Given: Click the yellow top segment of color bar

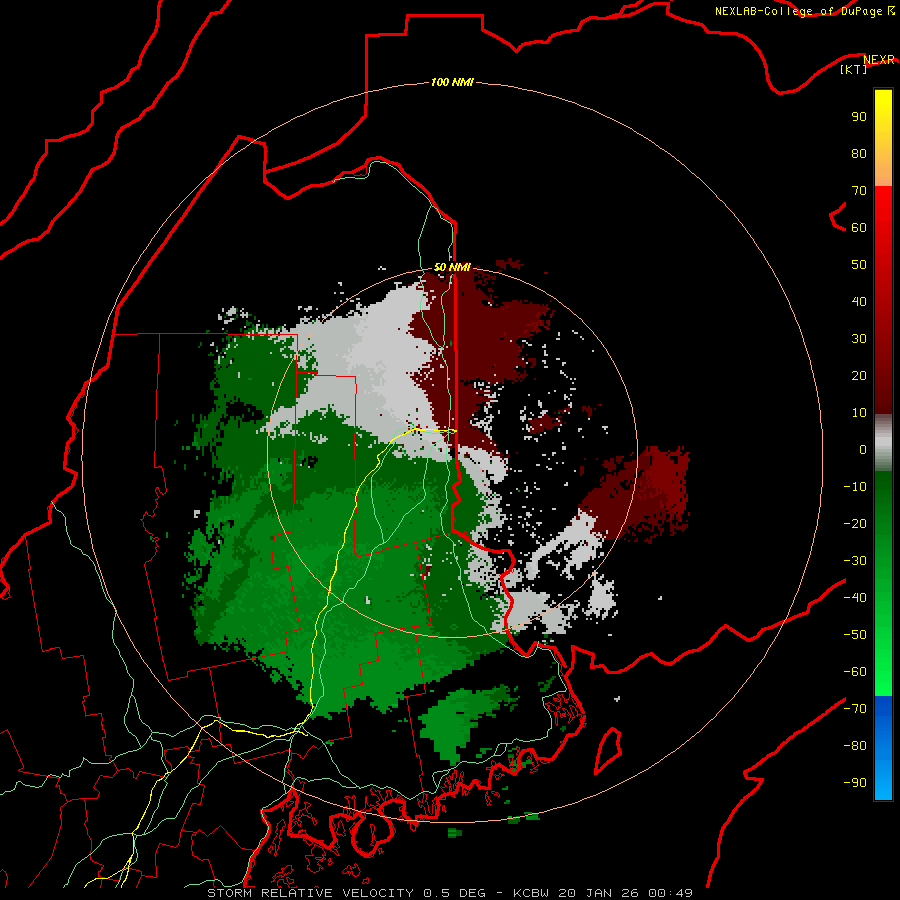Looking at the screenshot, I should tap(883, 138).
